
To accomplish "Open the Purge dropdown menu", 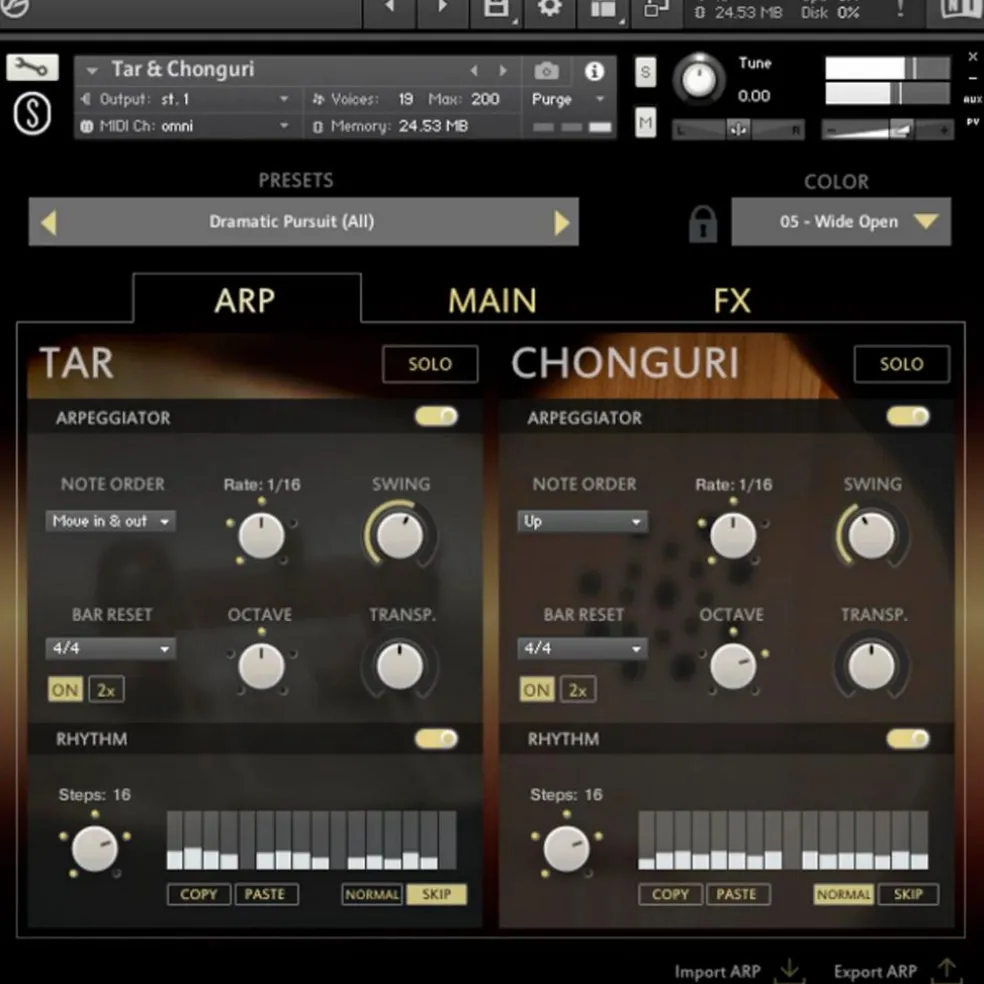I will coord(568,99).
